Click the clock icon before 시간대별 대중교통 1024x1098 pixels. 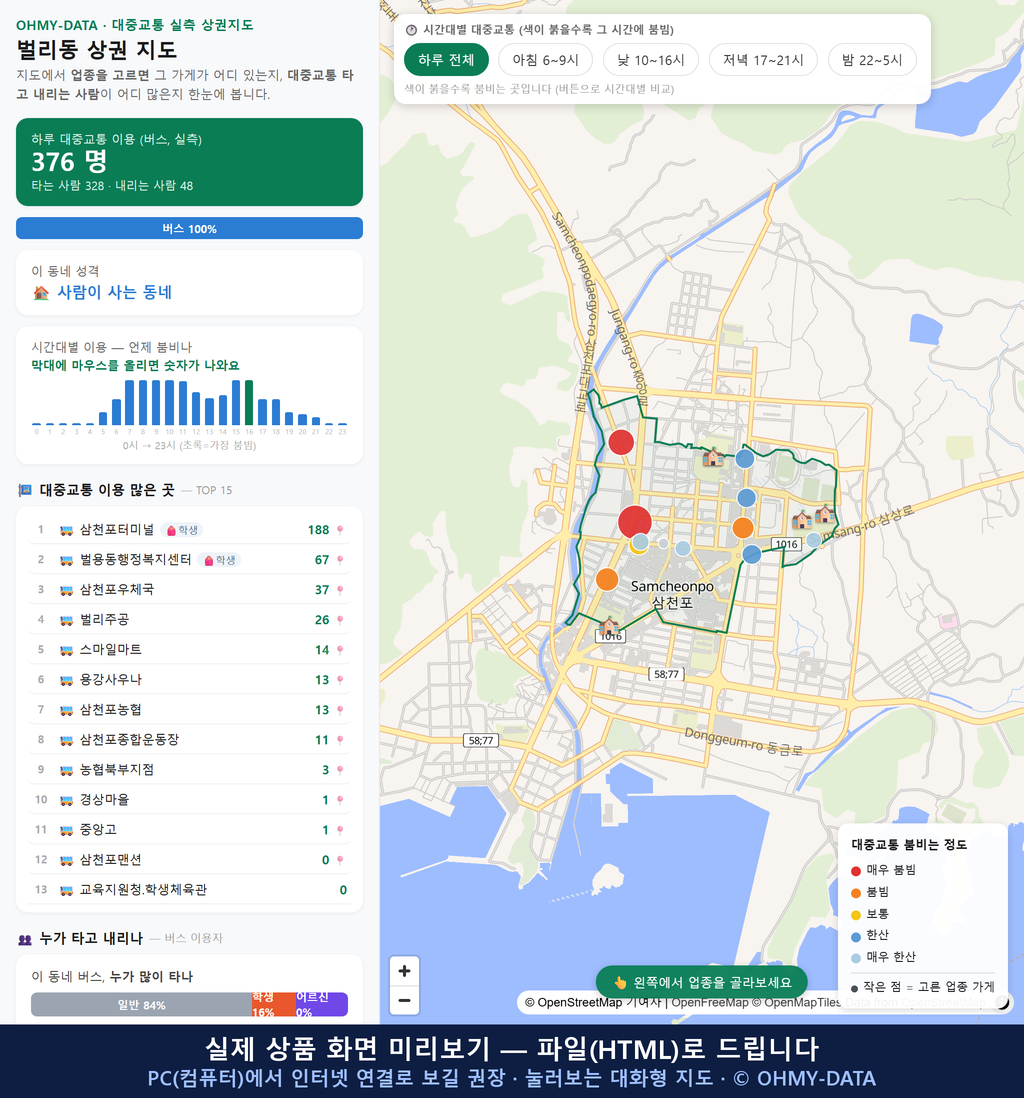point(412,30)
